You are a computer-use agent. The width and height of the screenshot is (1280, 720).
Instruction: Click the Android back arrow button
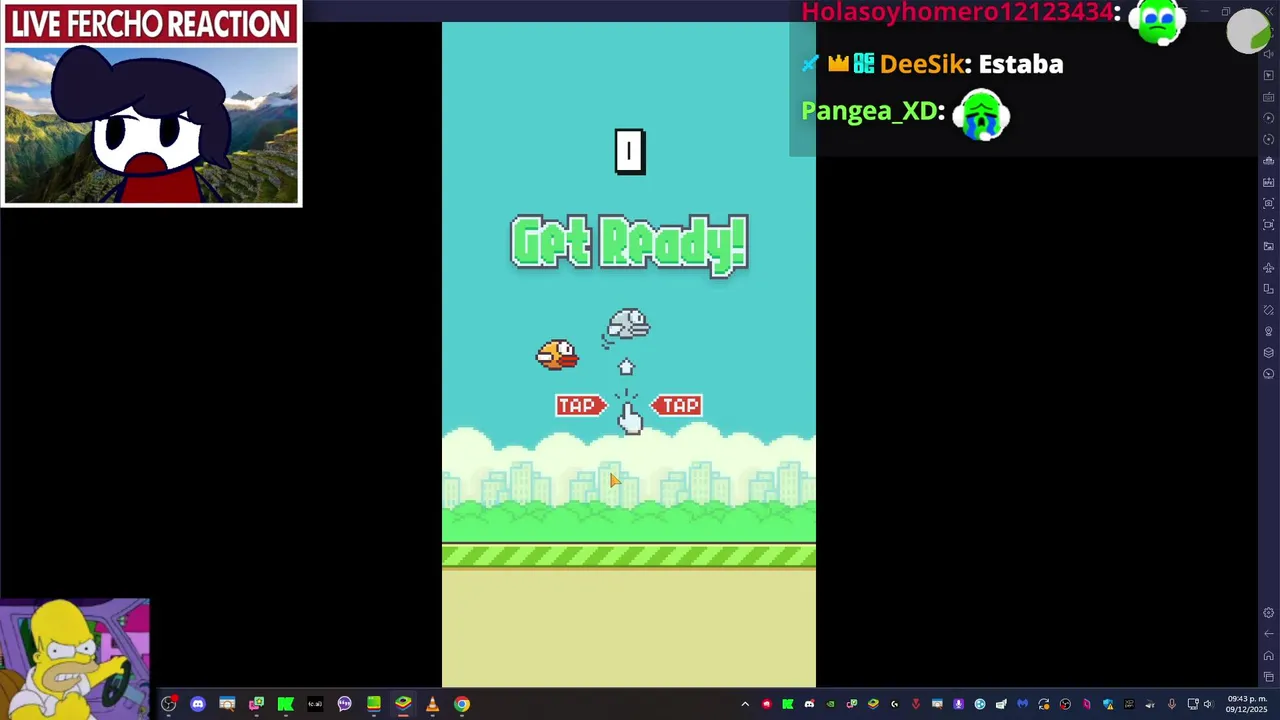point(1269,634)
